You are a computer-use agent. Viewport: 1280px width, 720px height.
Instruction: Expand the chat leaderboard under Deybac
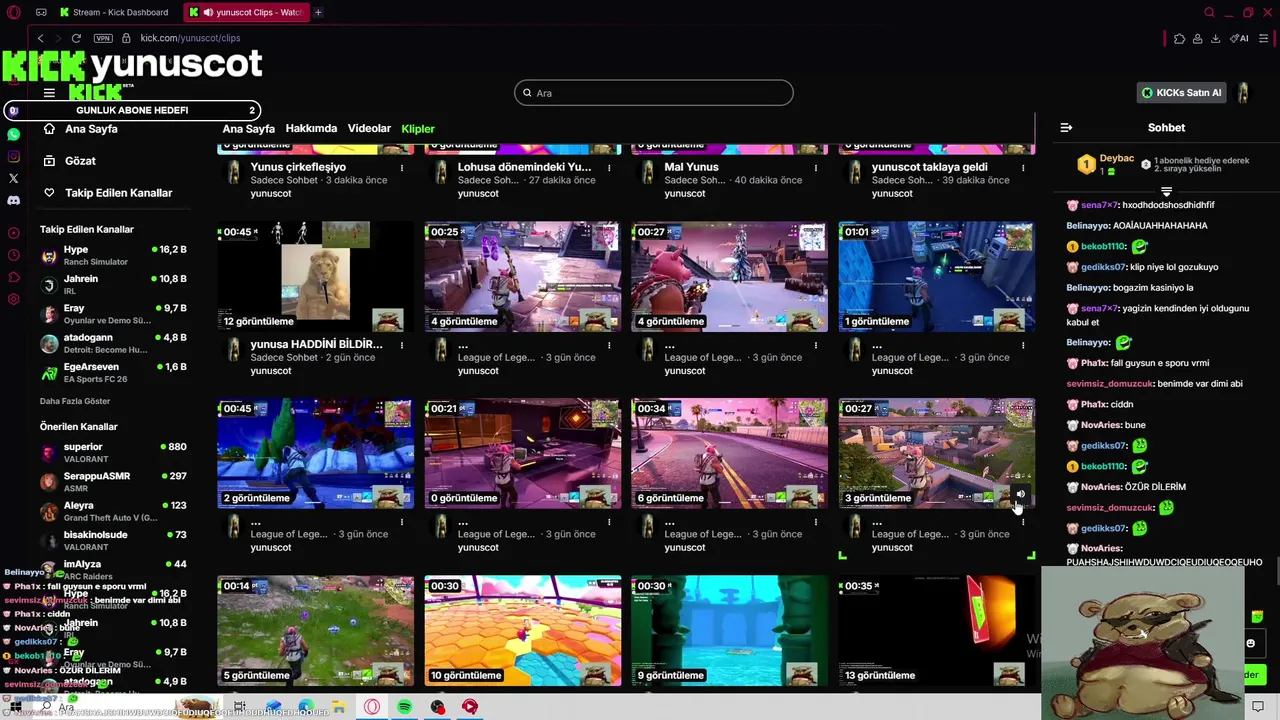pos(1166,191)
